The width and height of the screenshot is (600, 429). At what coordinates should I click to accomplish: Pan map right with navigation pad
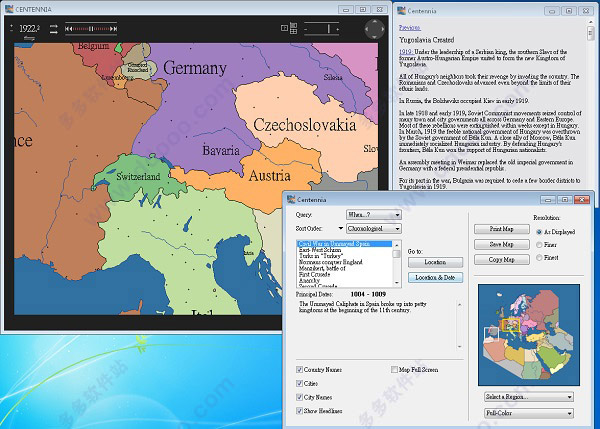[x=382, y=29]
